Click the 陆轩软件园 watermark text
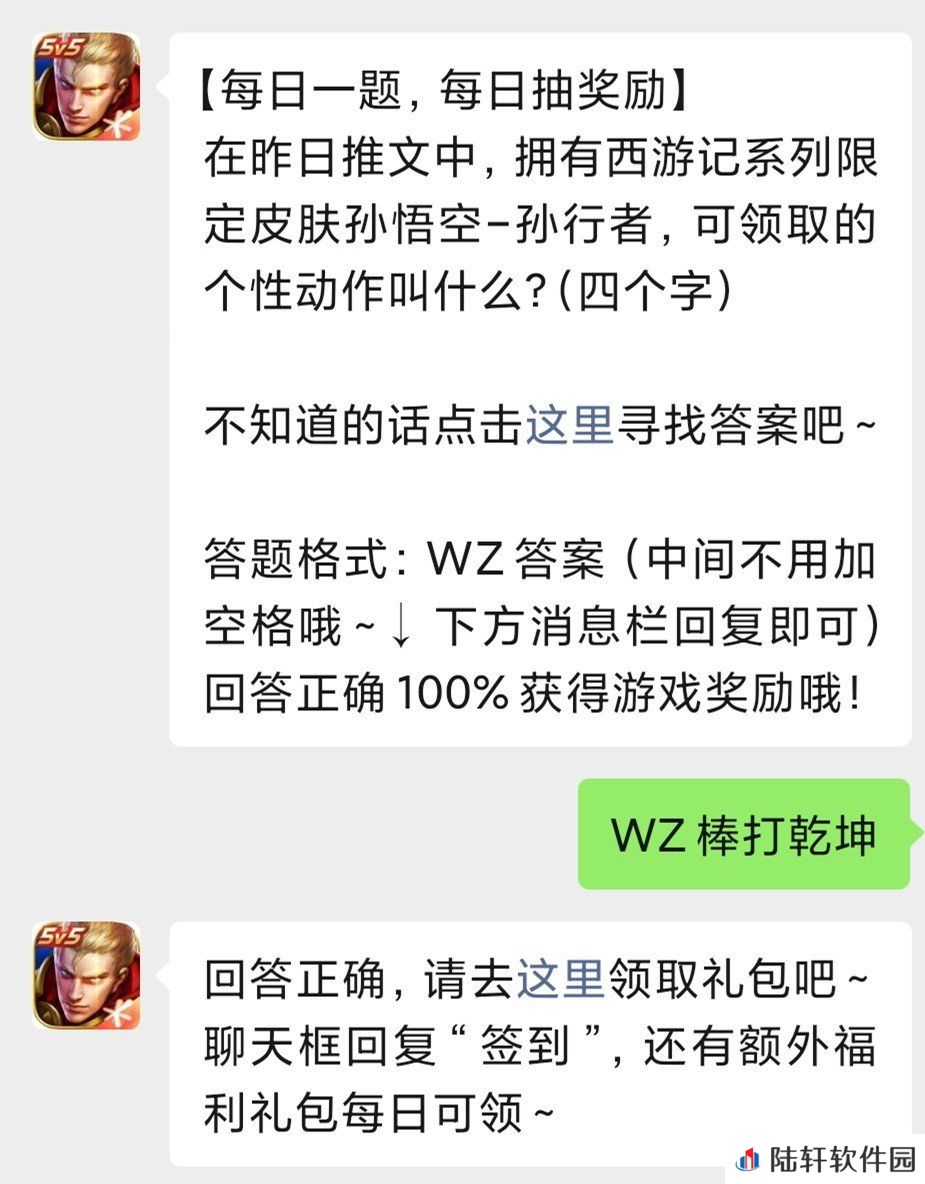 pyautogui.click(x=842, y=1159)
